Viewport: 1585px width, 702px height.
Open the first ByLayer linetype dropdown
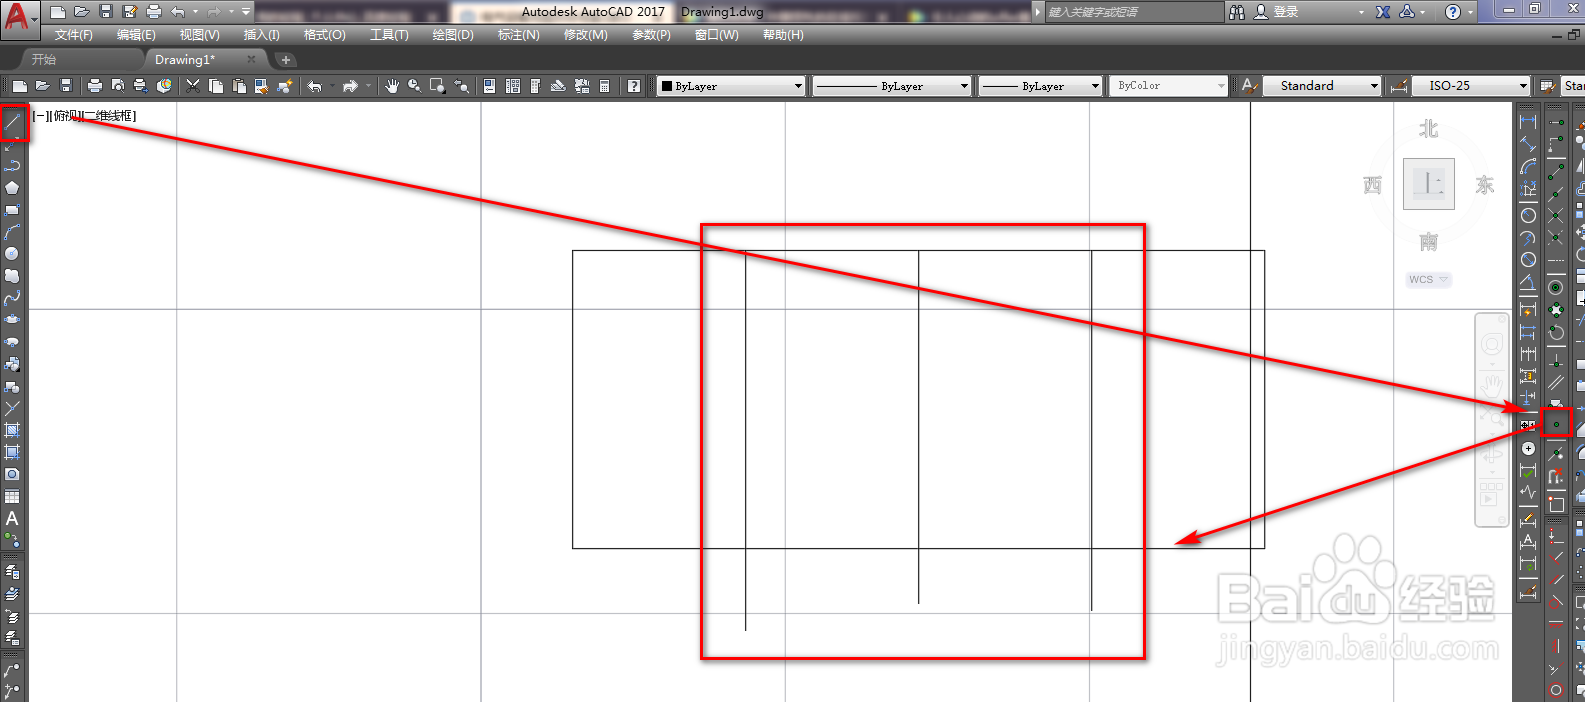(x=892, y=86)
